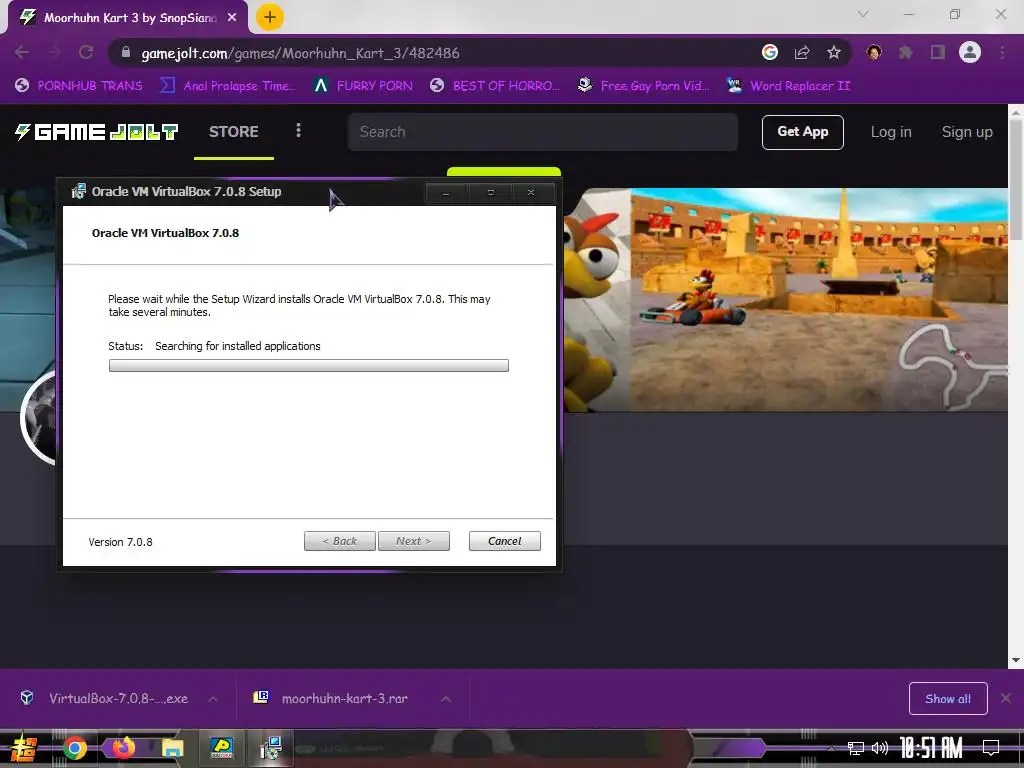Click Cancel in VirtualBox Setup

coord(505,541)
